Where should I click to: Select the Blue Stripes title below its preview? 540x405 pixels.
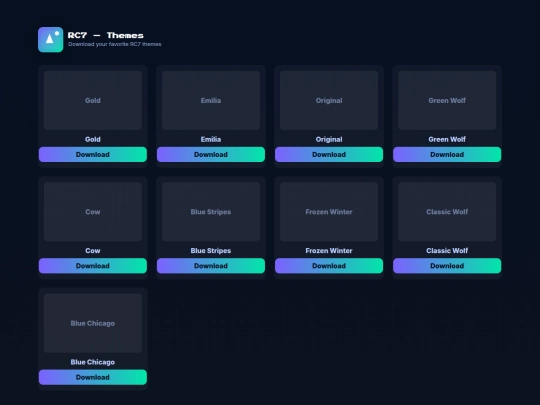pyautogui.click(x=211, y=251)
